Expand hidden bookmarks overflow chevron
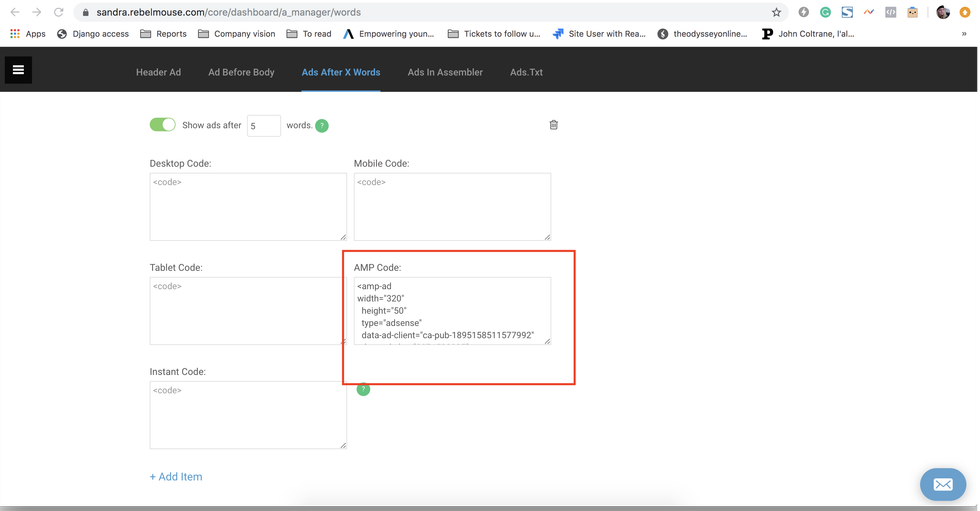The width and height of the screenshot is (980, 511). [x=964, y=34]
